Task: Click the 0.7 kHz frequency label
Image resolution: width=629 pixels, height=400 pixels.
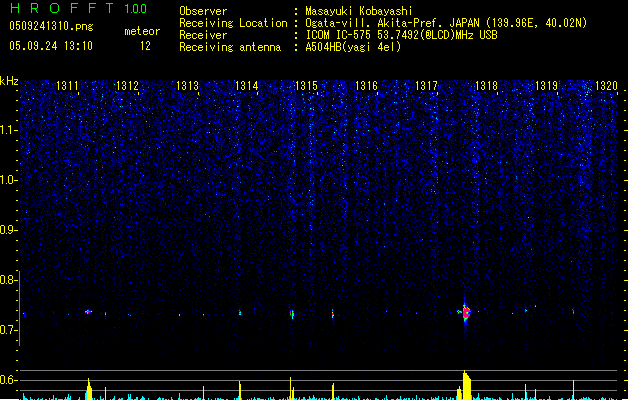Action: [x=8, y=330]
